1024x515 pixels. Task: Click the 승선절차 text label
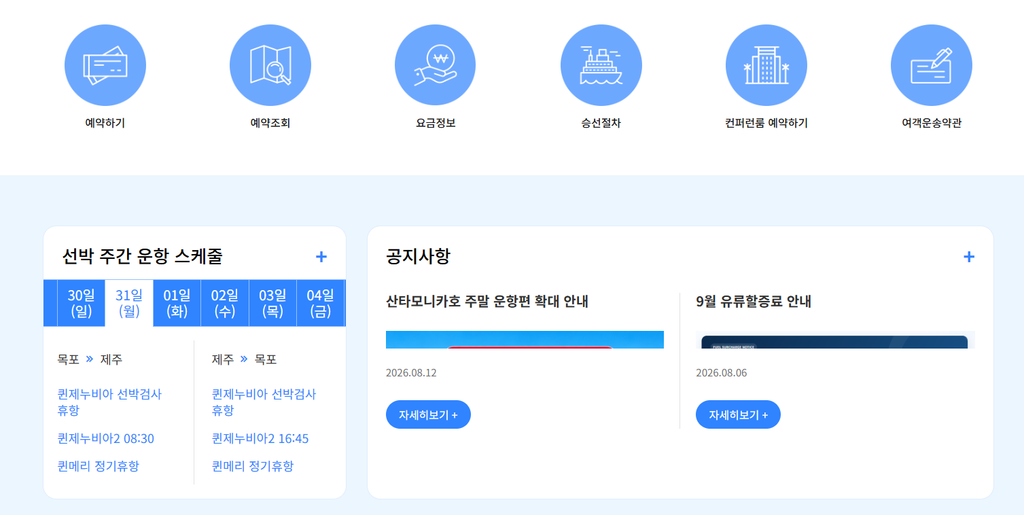click(601, 123)
